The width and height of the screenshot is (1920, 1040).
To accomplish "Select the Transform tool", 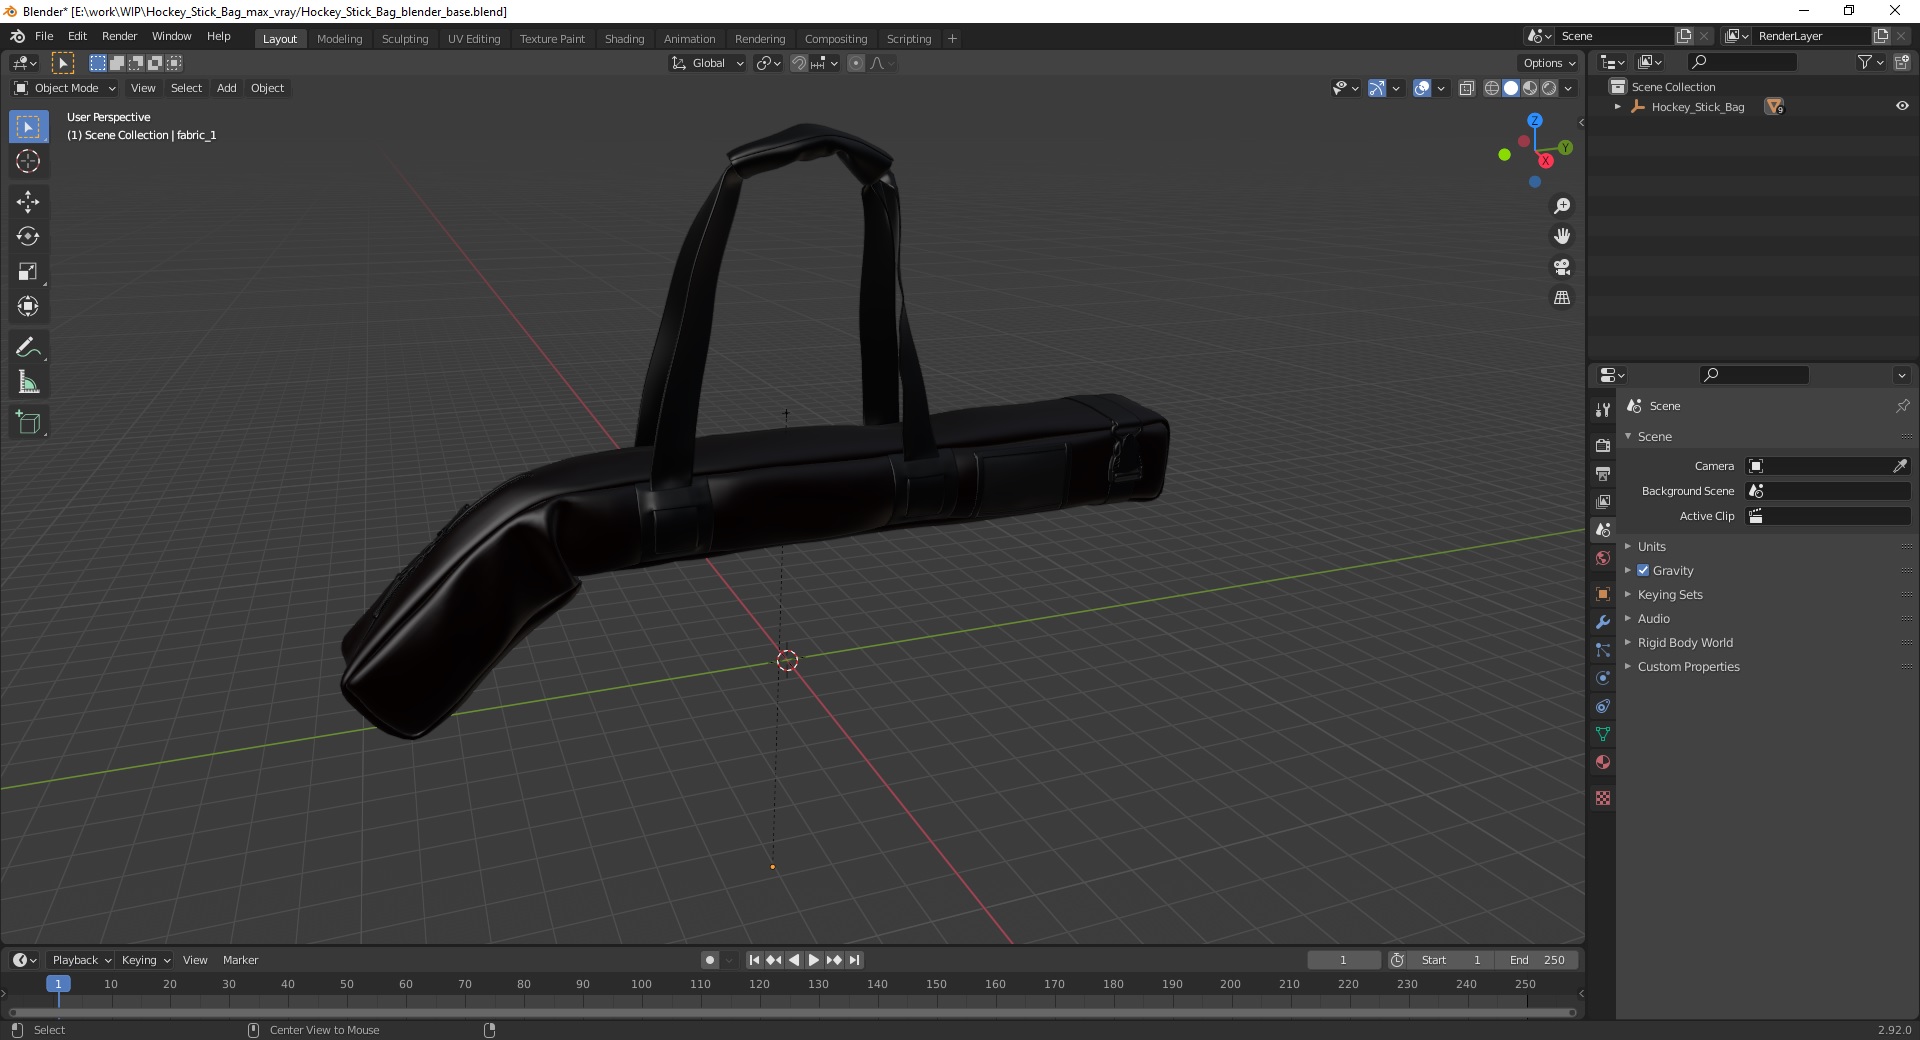I will coord(28,307).
